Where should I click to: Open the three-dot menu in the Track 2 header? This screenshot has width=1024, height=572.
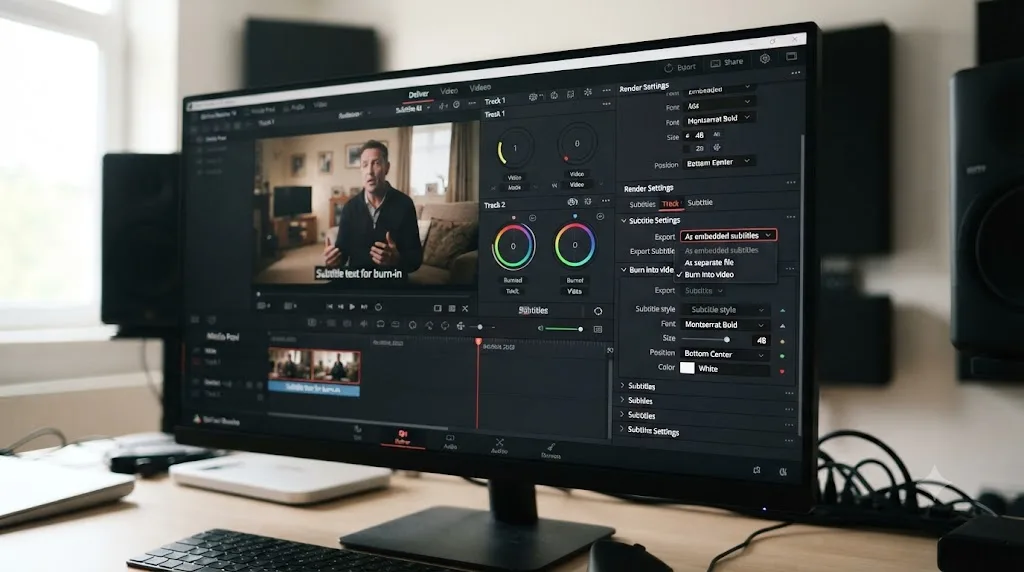(x=605, y=201)
